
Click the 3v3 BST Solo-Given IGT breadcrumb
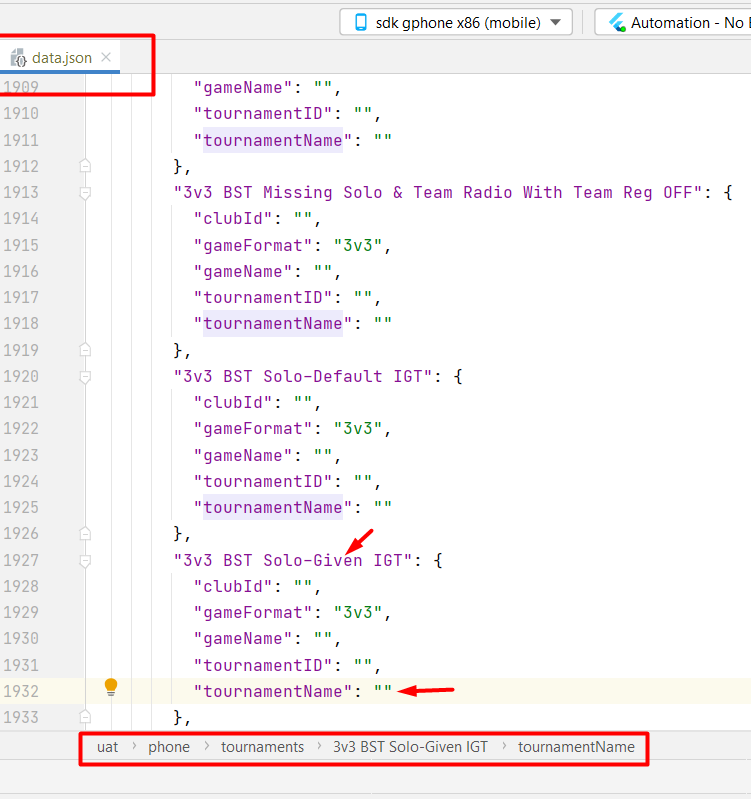pos(410,747)
